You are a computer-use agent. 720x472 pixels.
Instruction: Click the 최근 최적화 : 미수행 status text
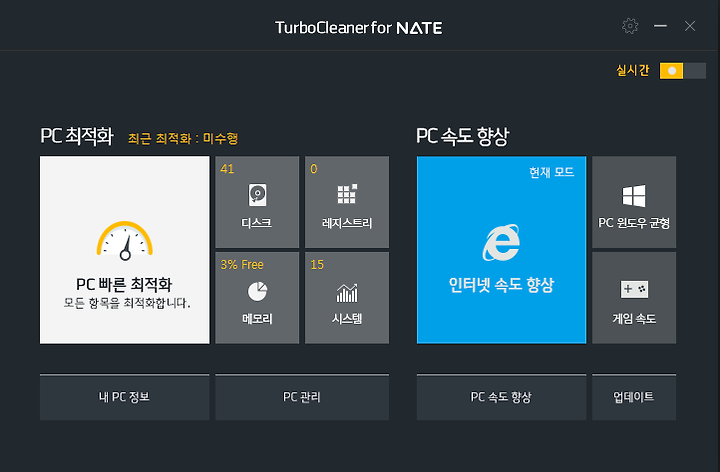183,138
